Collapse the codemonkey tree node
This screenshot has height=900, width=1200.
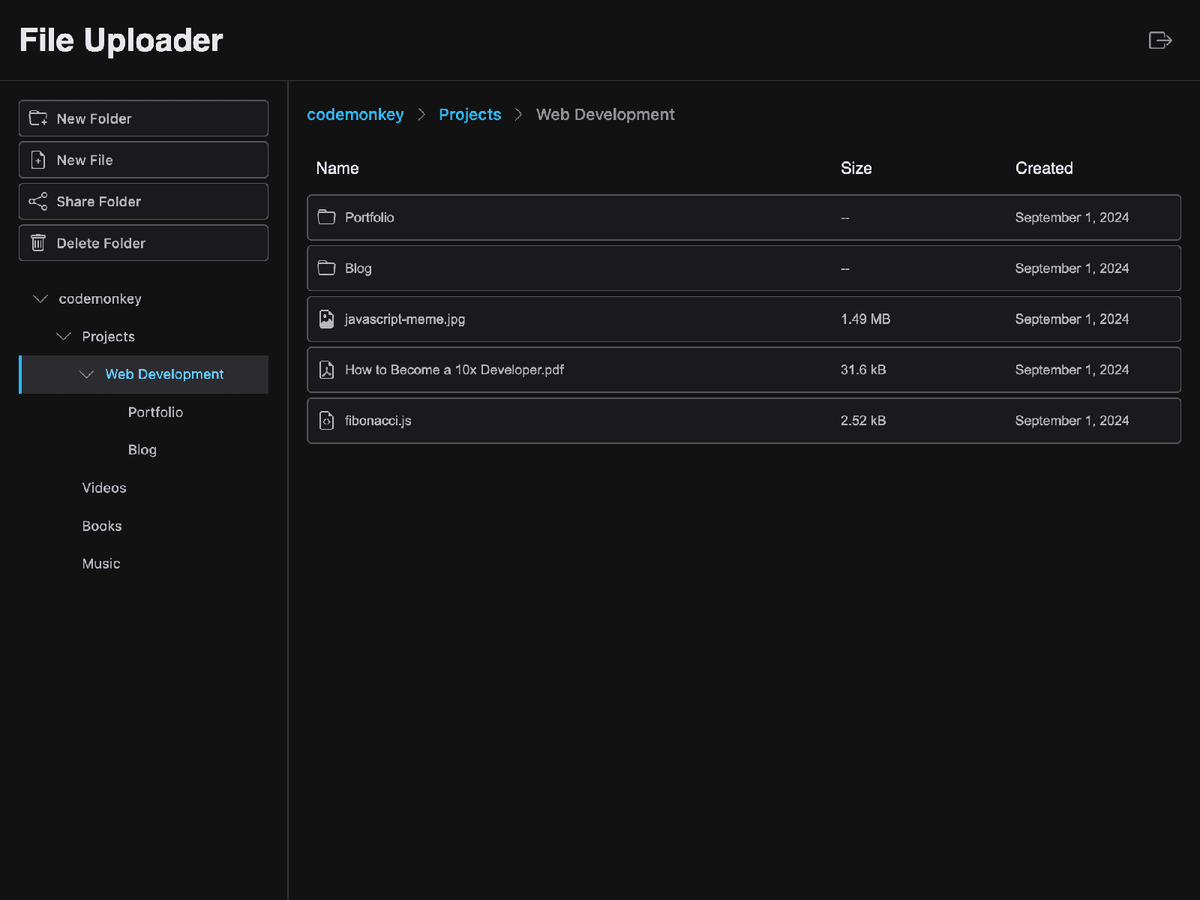(x=40, y=298)
